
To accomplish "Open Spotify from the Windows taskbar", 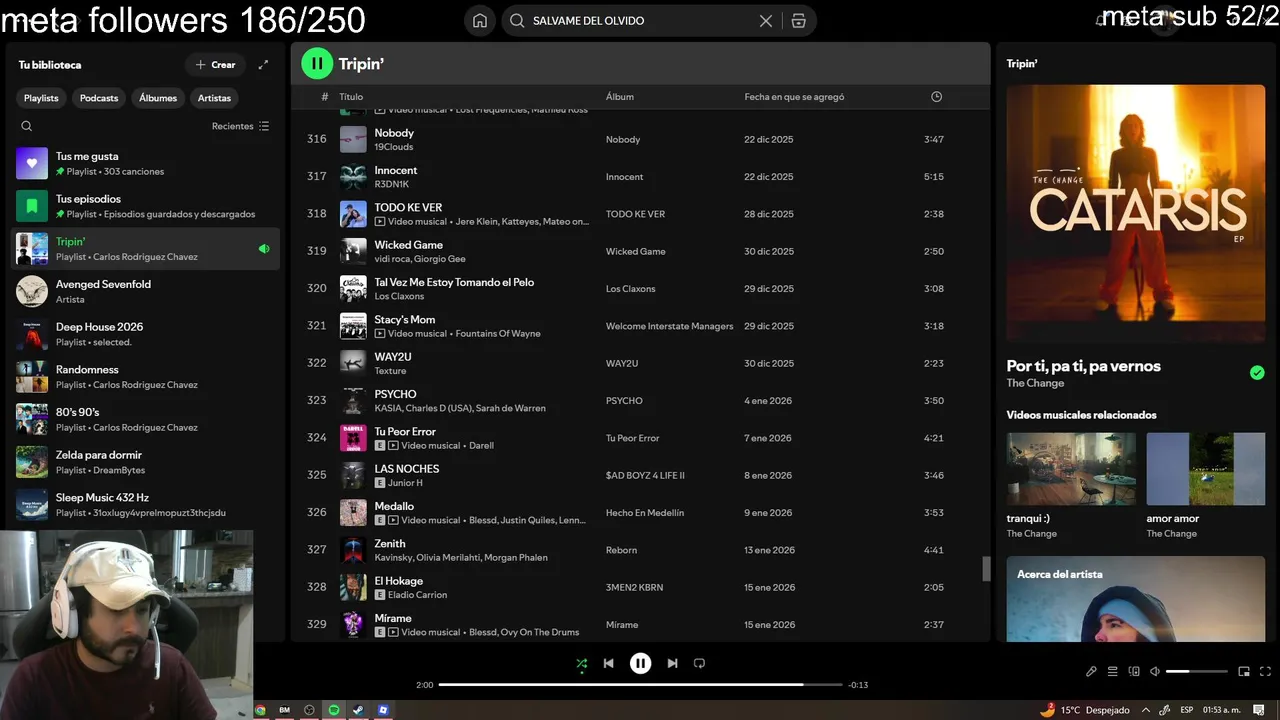I will tap(334, 710).
